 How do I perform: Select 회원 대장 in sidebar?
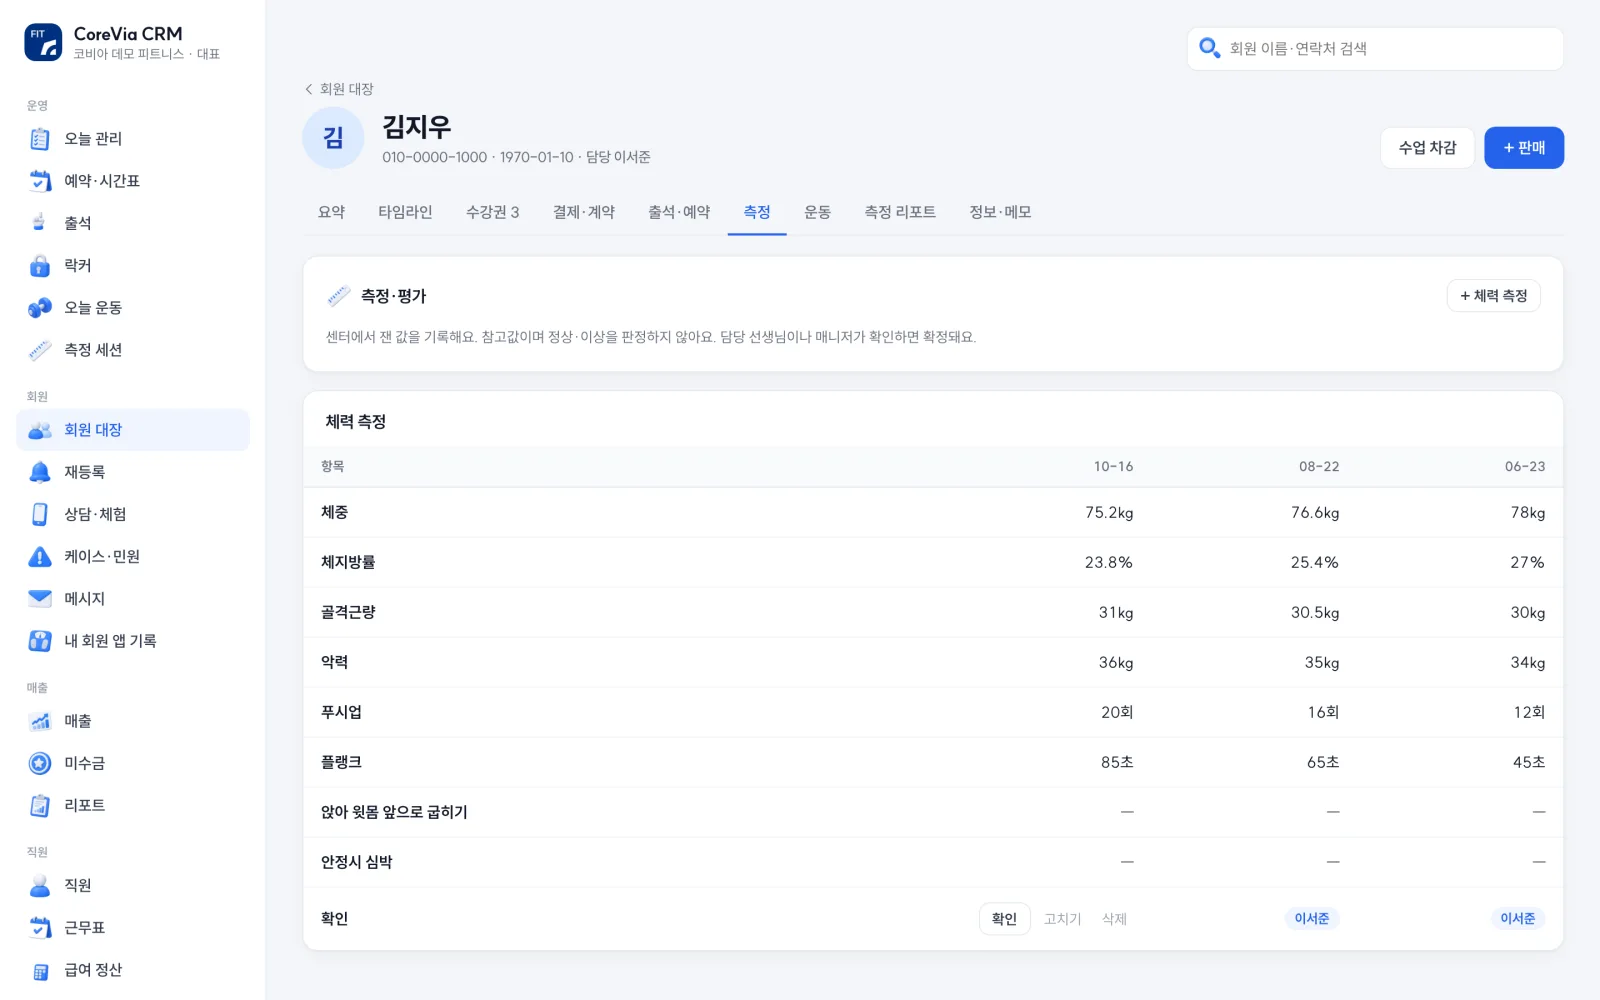pos(133,430)
